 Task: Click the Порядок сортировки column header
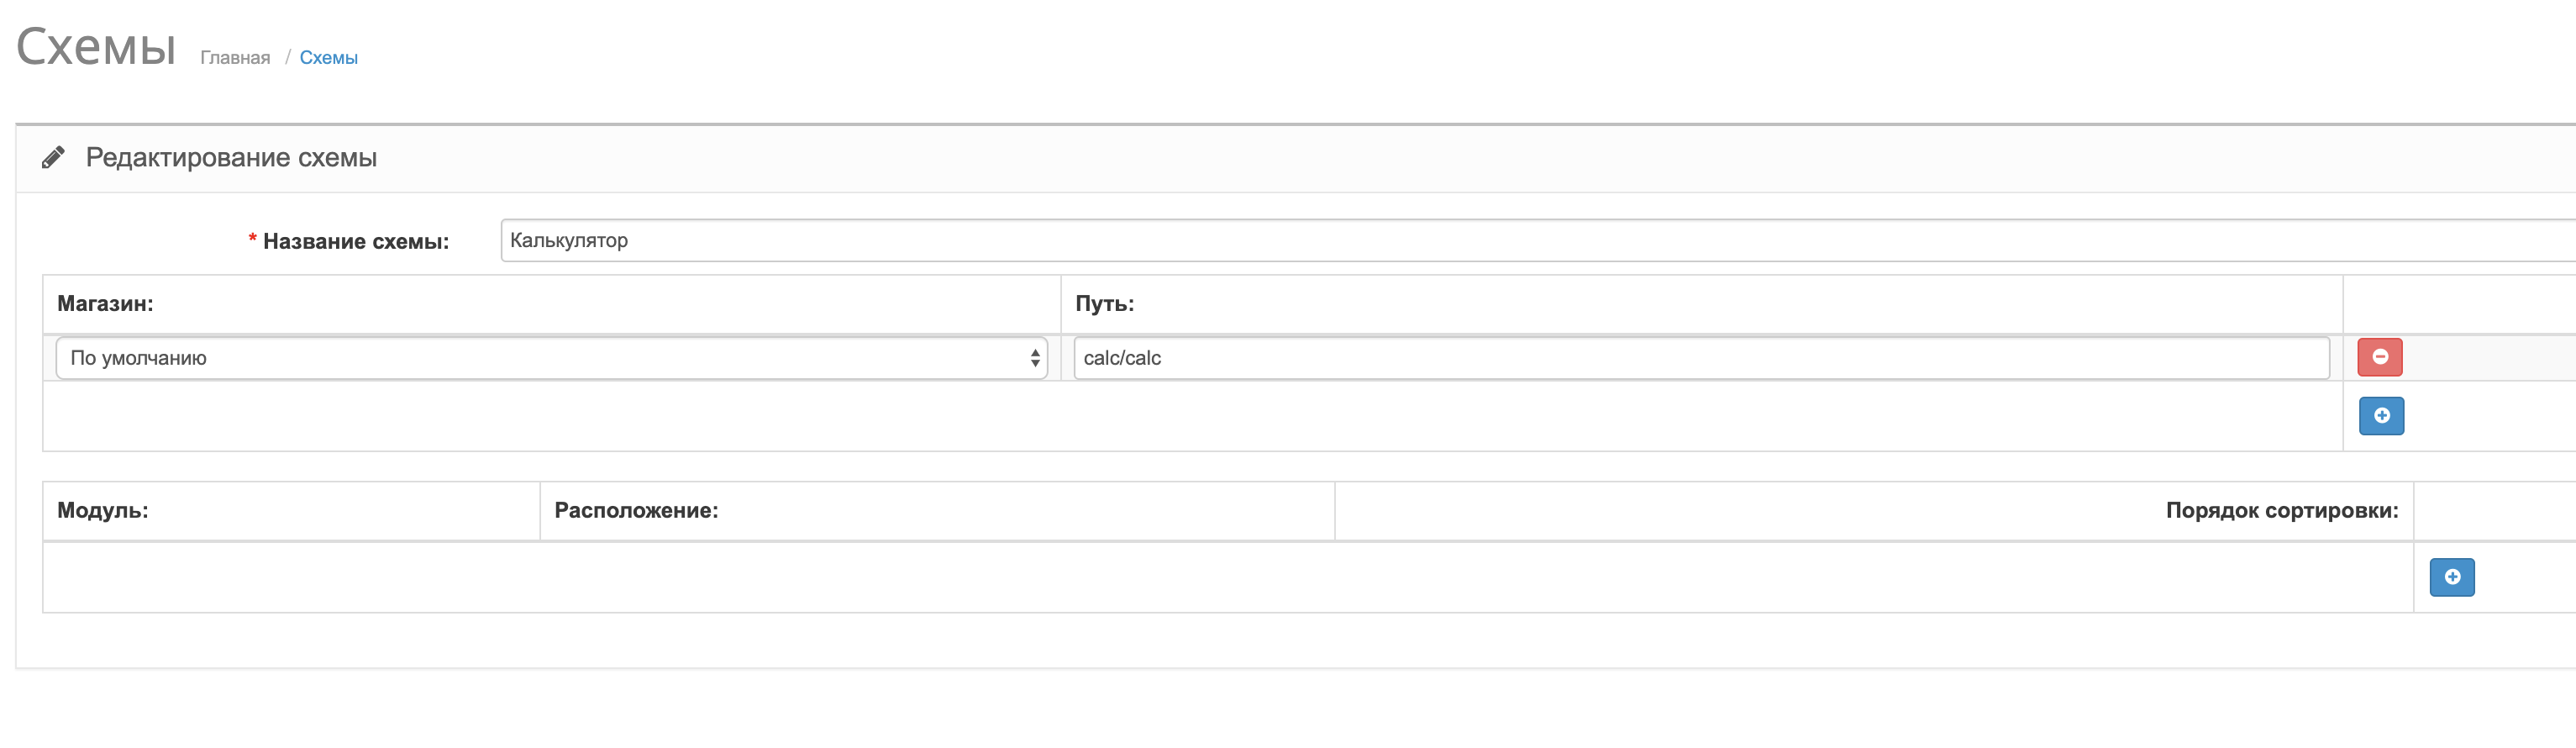tap(2282, 511)
